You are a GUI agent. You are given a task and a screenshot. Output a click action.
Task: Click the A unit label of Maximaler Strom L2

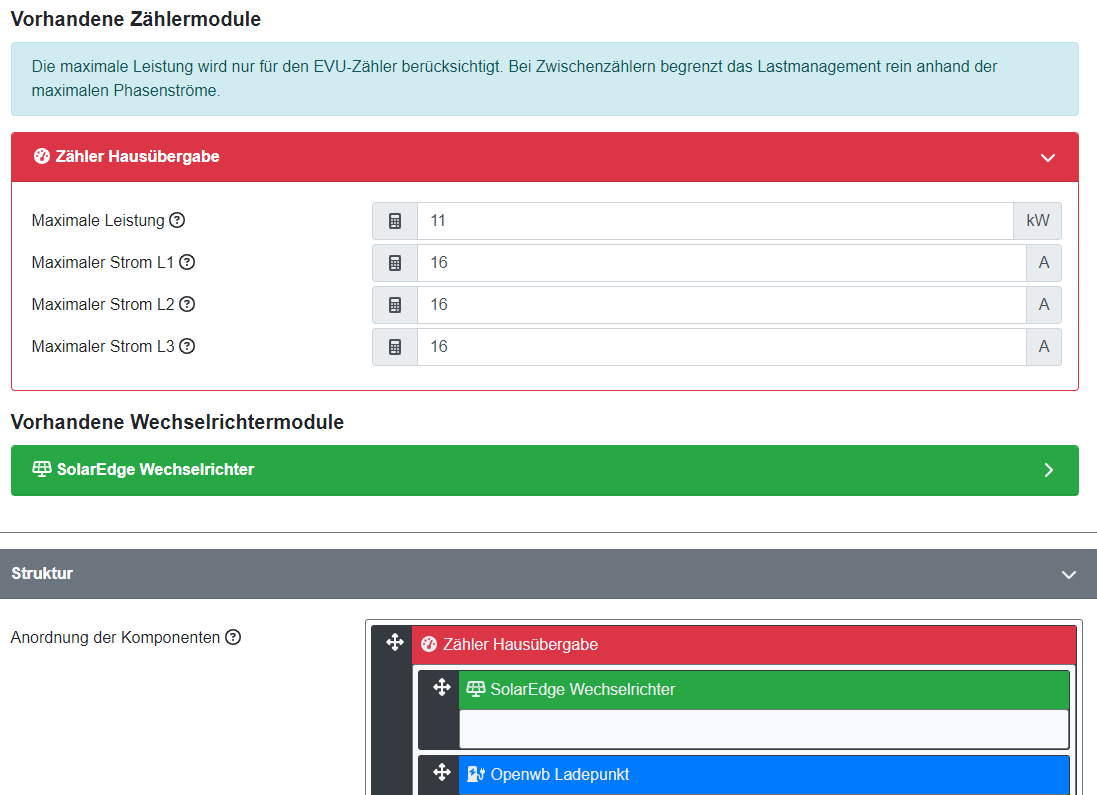click(x=1044, y=305)
